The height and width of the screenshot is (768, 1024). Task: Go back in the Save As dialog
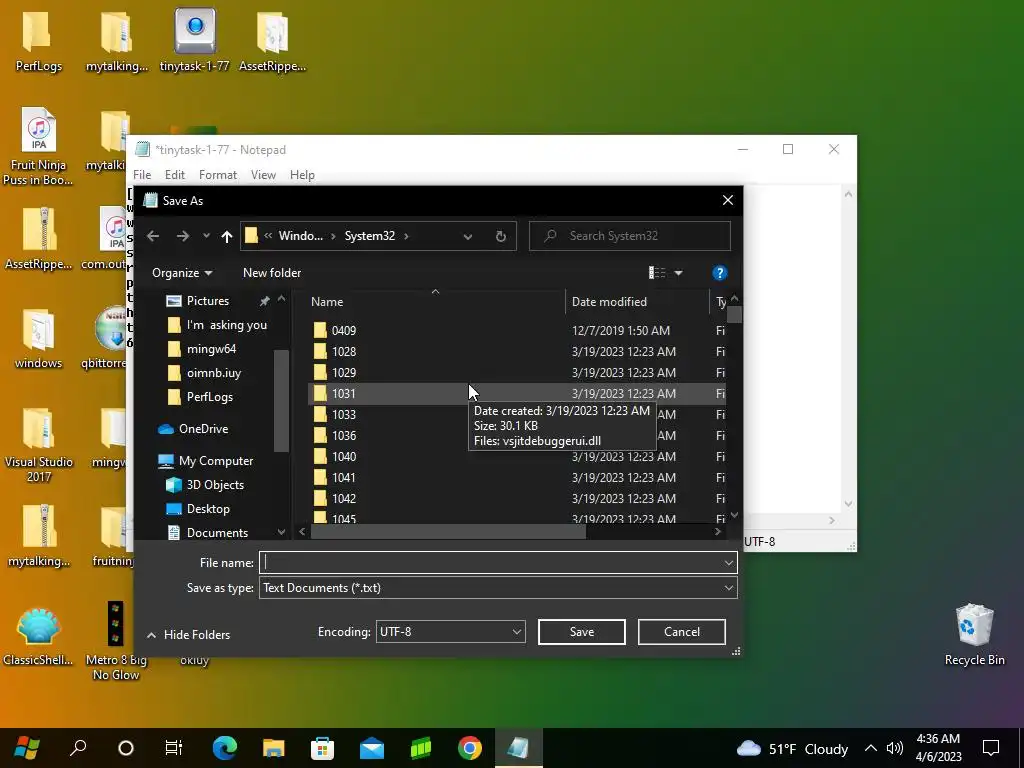(153, 236)
